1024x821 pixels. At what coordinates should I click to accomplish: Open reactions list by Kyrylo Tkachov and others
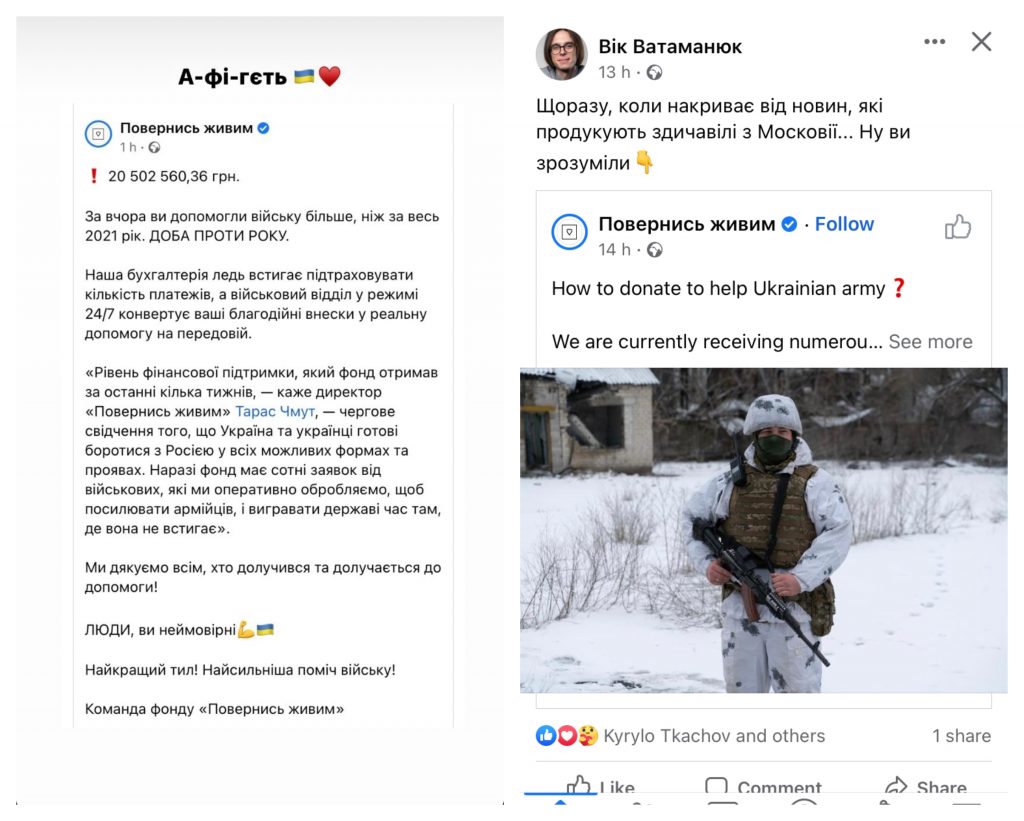pos(714,736)
